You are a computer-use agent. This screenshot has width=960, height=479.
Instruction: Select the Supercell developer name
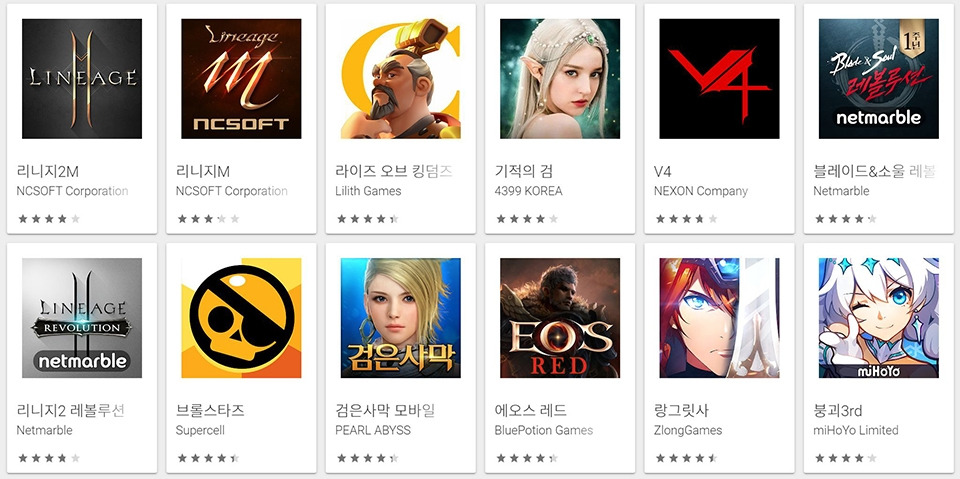point(200,431)
